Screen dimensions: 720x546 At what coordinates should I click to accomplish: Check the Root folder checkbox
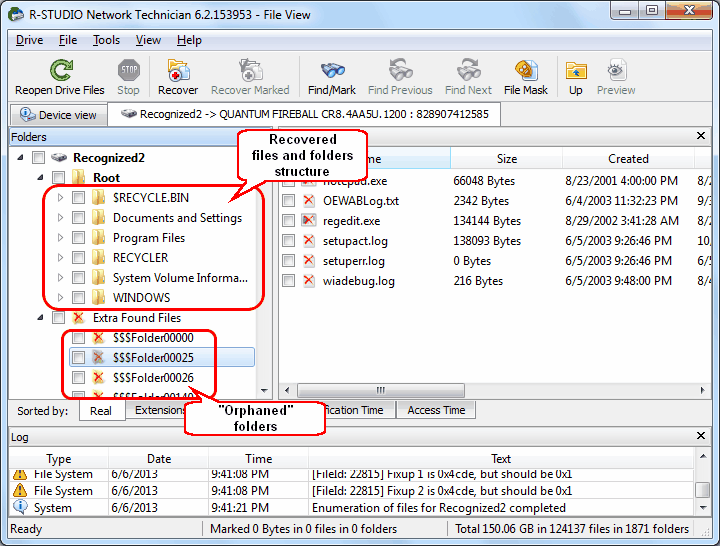tap(59, 177)
